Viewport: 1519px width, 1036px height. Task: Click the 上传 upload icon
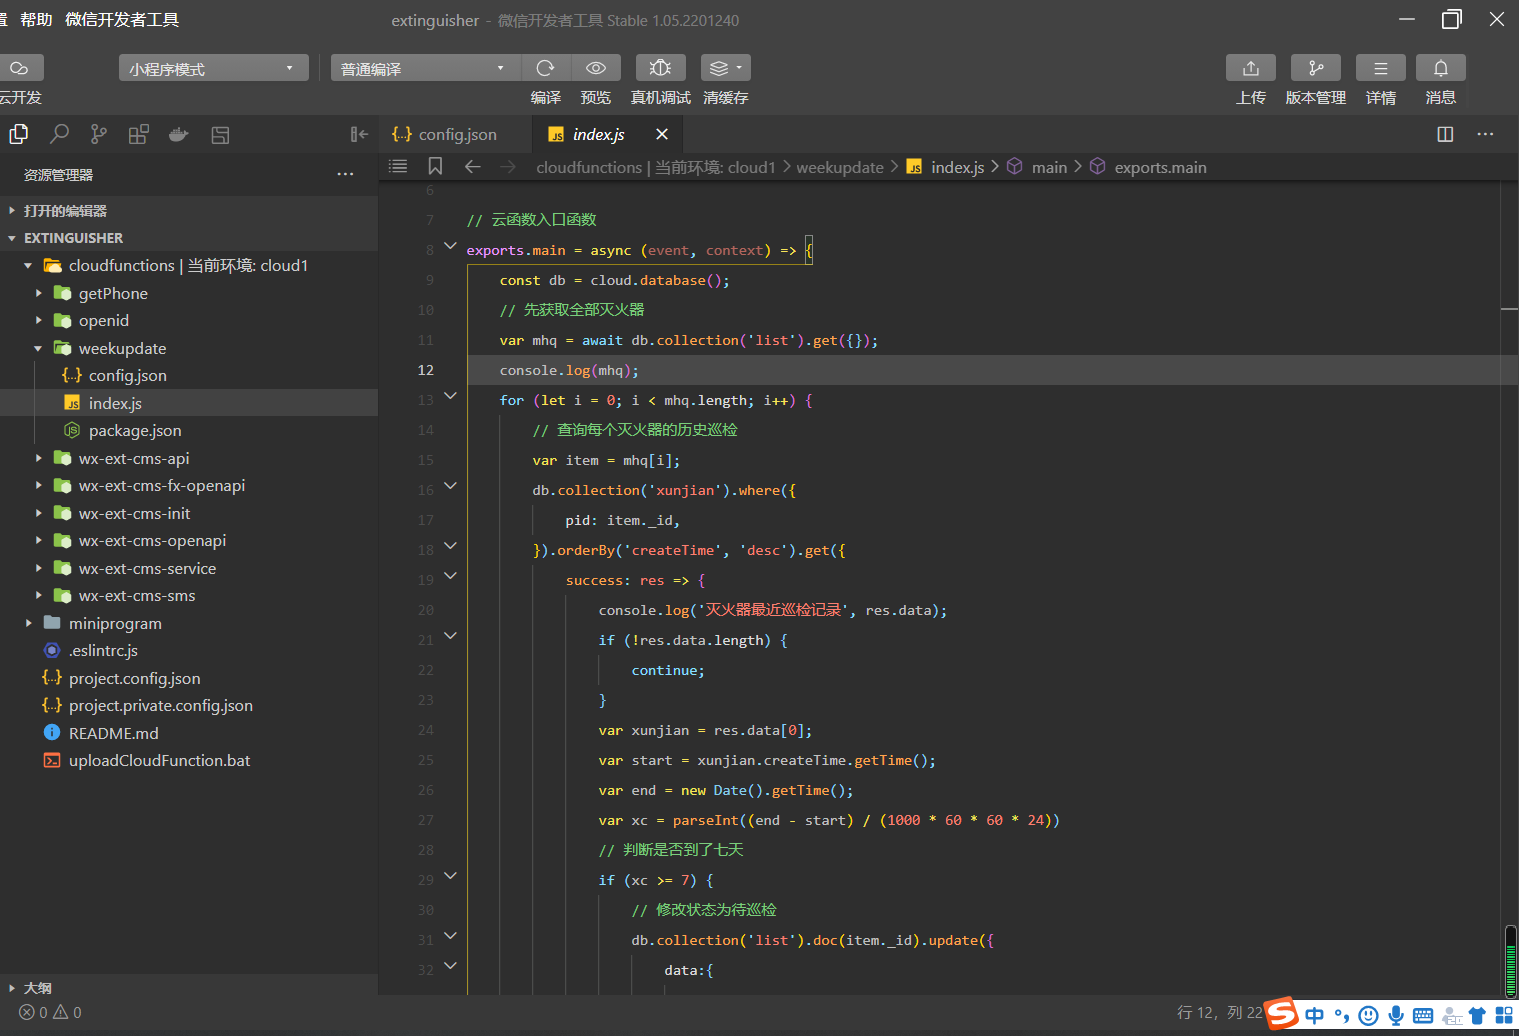(x=1251, y=68)
